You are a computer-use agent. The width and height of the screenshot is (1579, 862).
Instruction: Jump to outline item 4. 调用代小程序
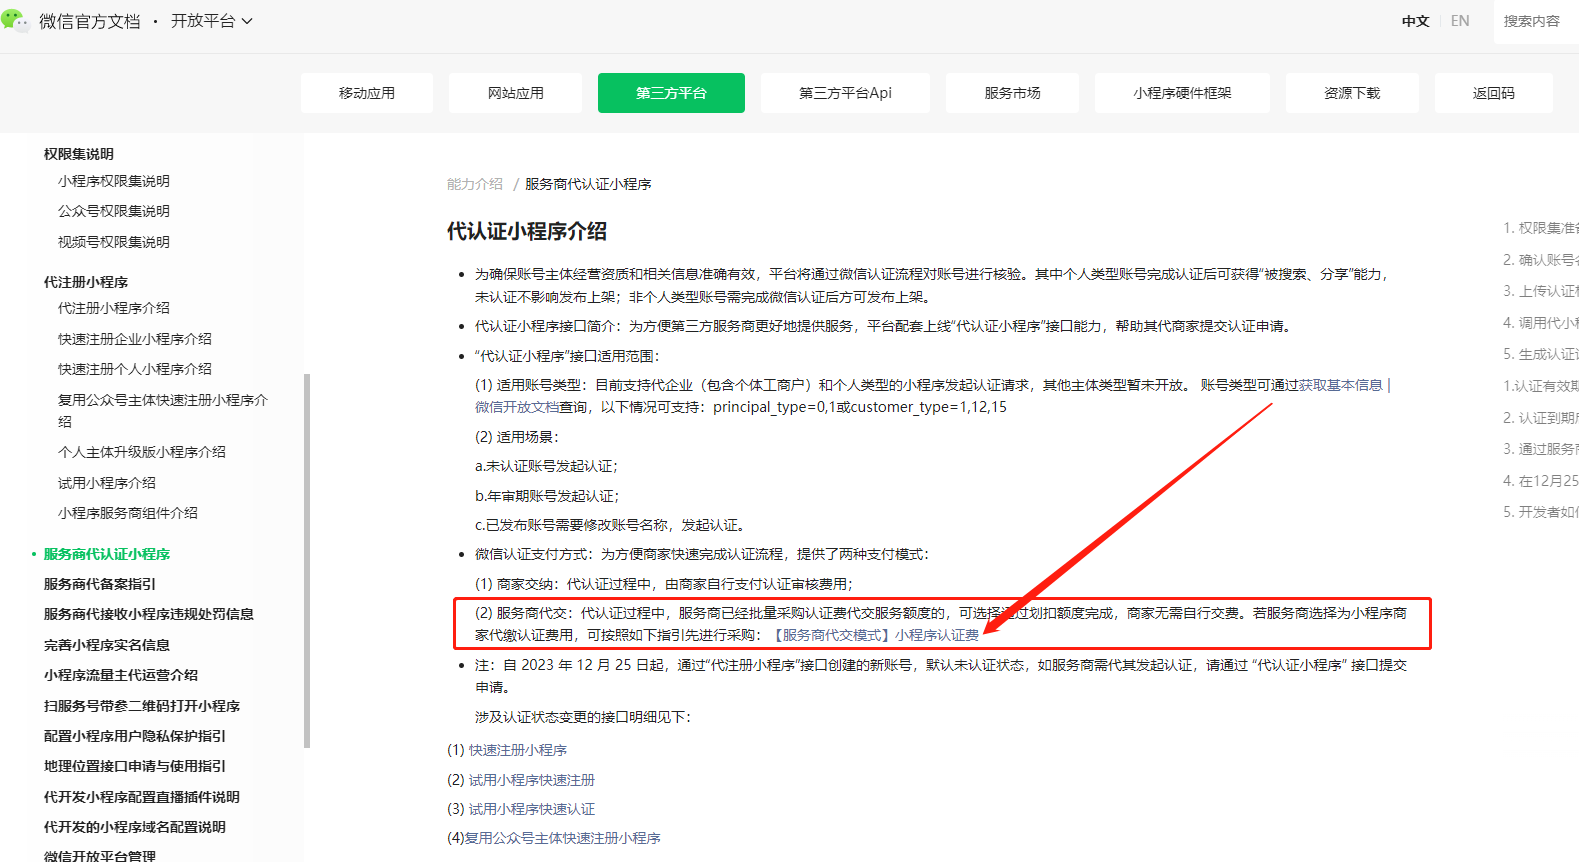click(x=1540, y=323)
